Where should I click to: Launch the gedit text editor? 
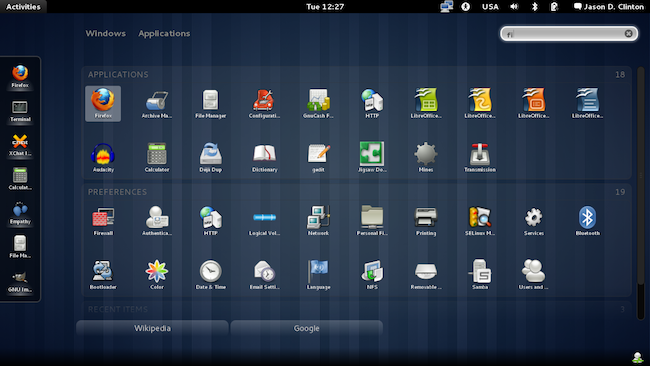[x=318, y=158]
